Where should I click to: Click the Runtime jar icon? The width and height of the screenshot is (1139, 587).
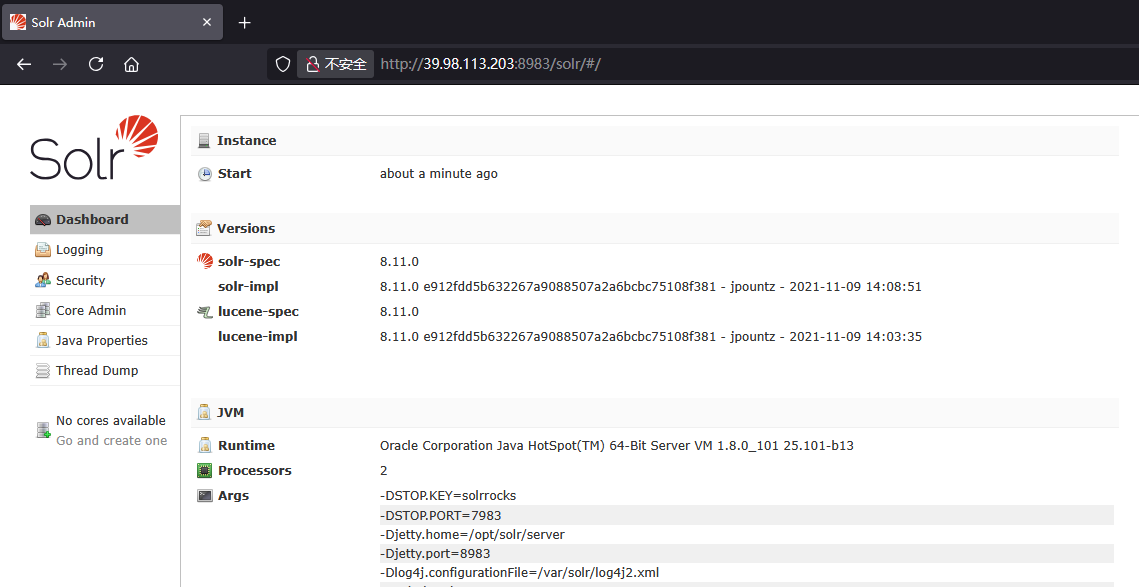coord(205,445)
